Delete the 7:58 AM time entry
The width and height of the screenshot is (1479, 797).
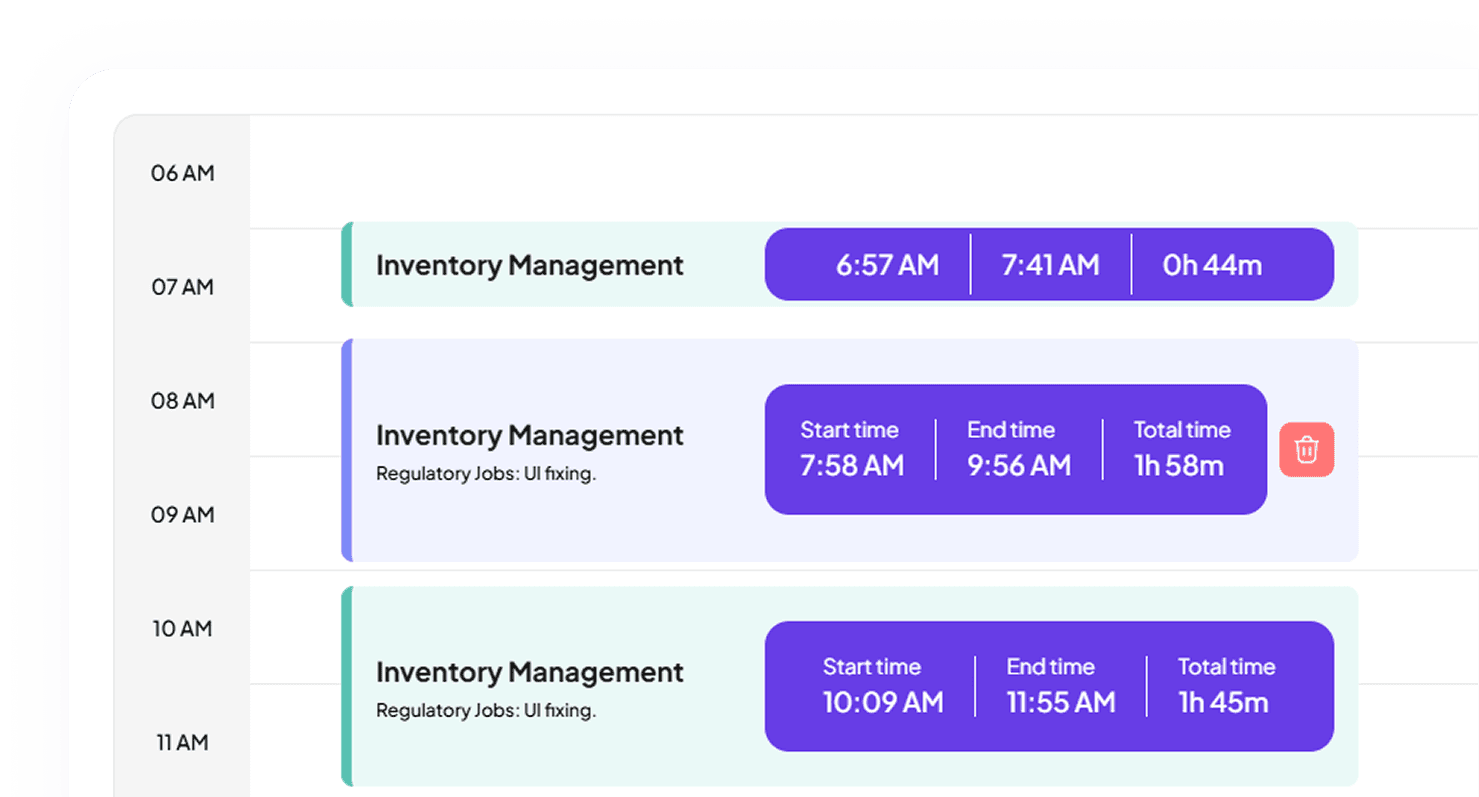click(x=1306, y=450)
